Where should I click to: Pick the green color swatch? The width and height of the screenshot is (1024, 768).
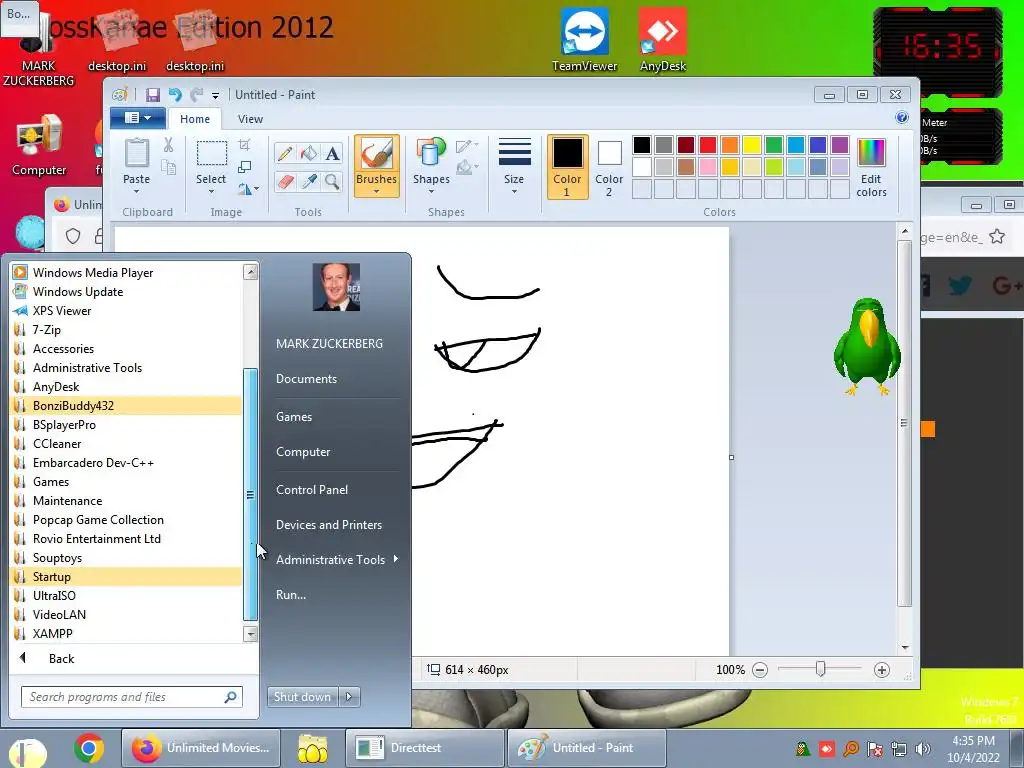click(x=774, y=145)
